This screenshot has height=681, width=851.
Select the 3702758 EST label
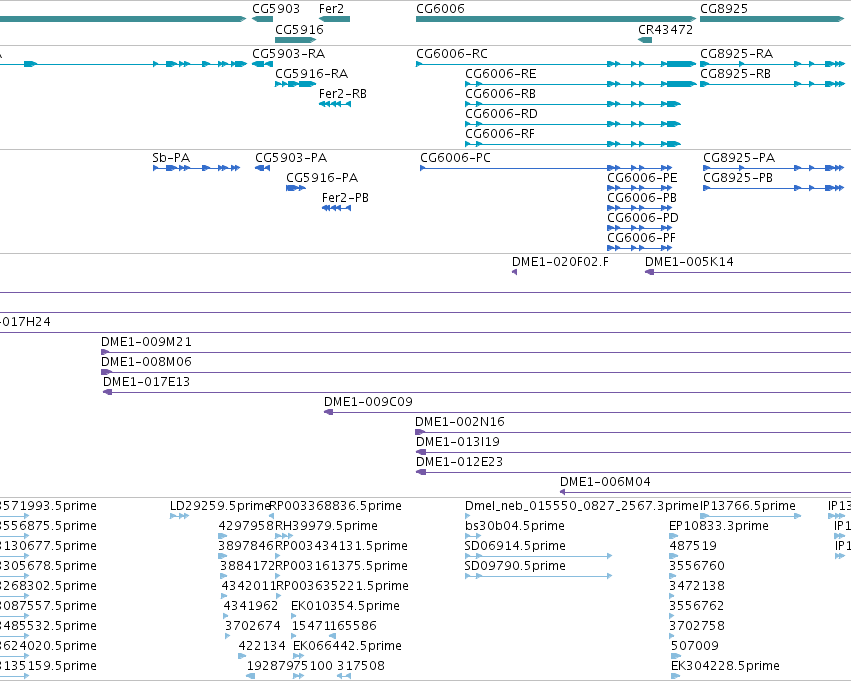pyautogui.click(x=697, y=626)
